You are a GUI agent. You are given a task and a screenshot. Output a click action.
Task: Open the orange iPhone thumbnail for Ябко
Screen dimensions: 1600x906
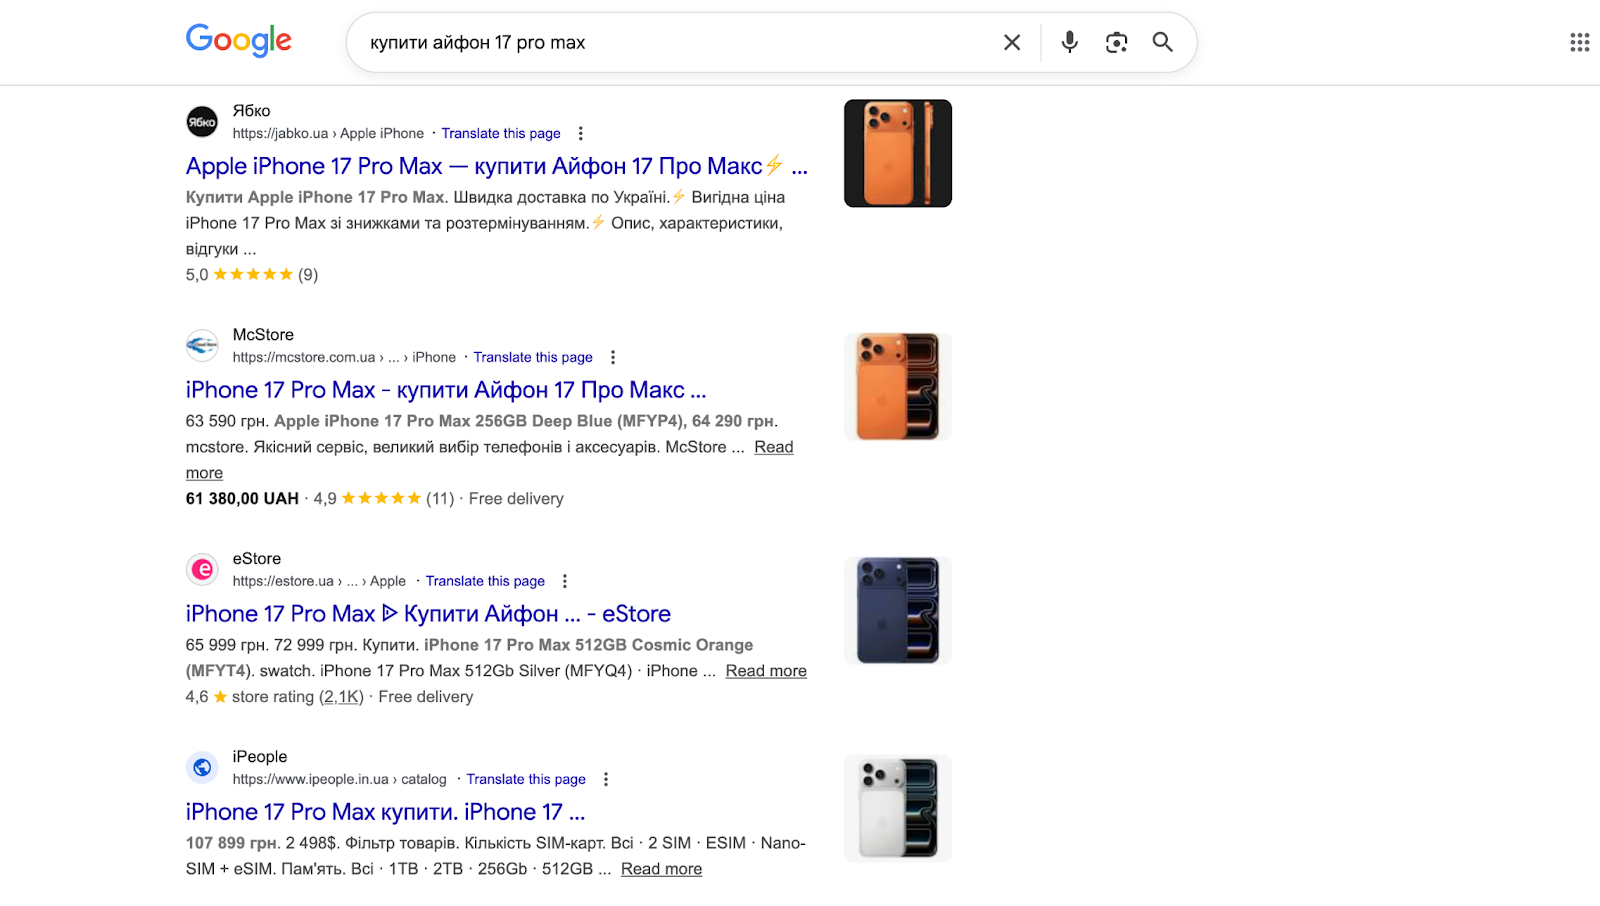click(x=898, y=153)
